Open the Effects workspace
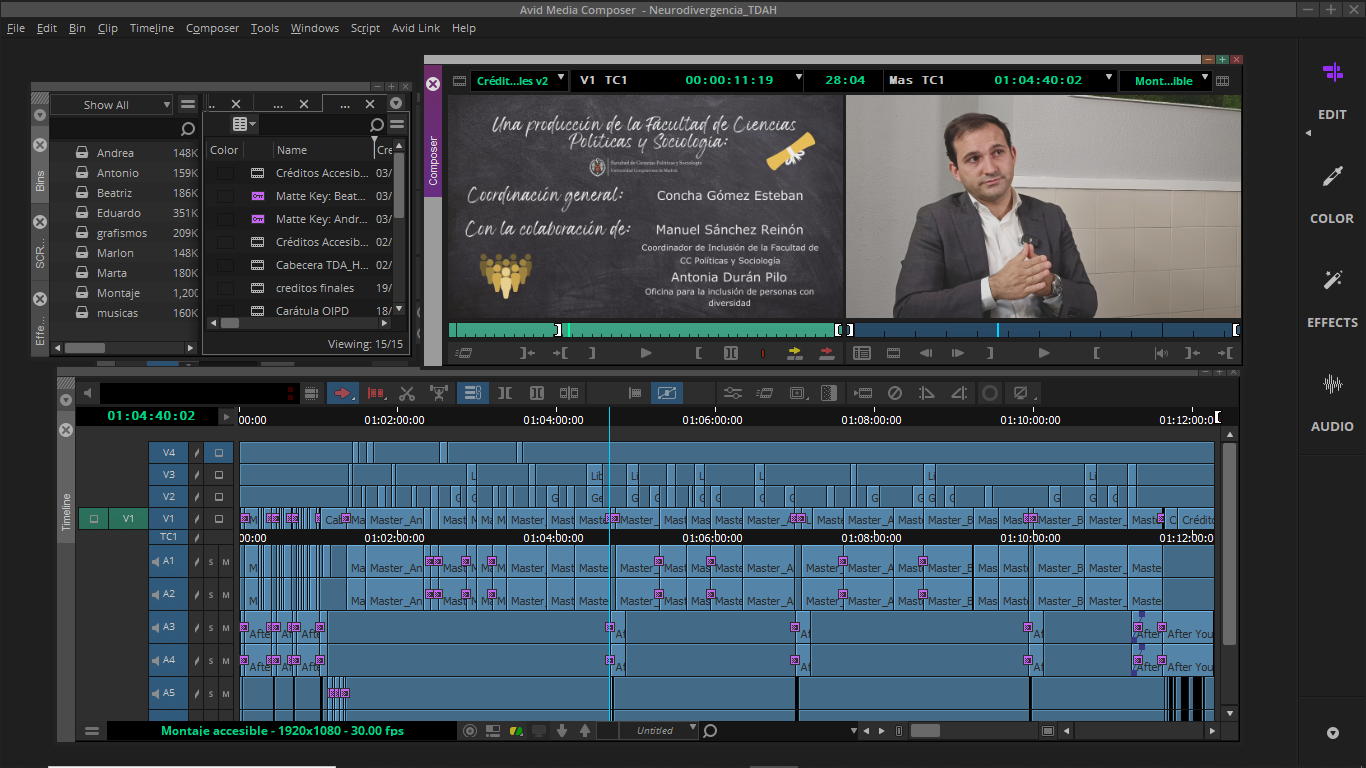The height and width of the screenshot is (768, 1366). pyautogui.click(x=1332, y=299)
